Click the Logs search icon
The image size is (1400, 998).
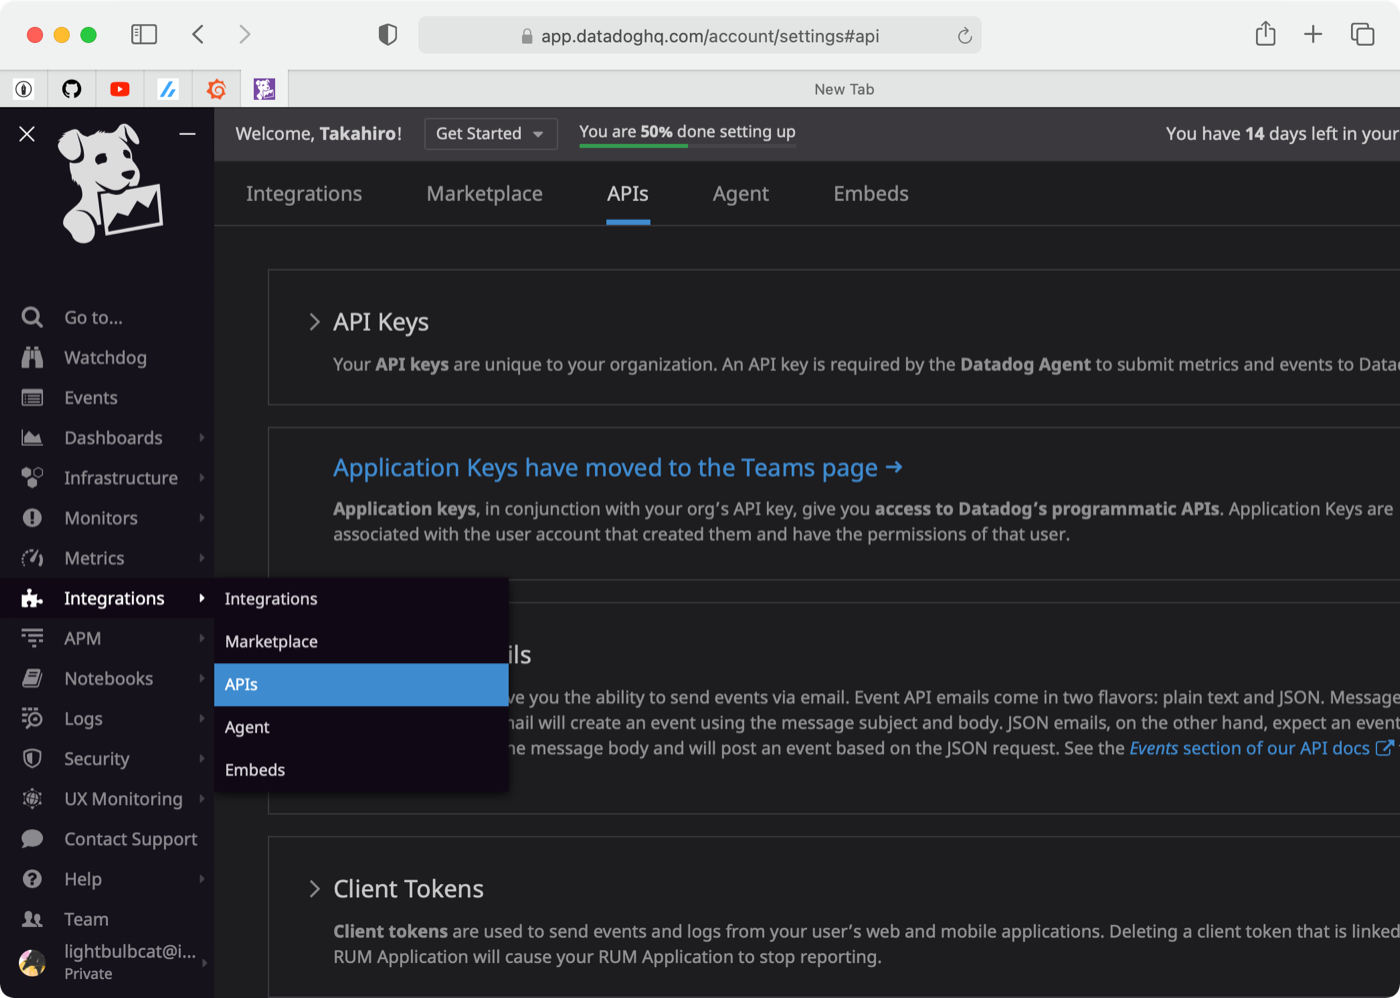[x=32, y=718]
